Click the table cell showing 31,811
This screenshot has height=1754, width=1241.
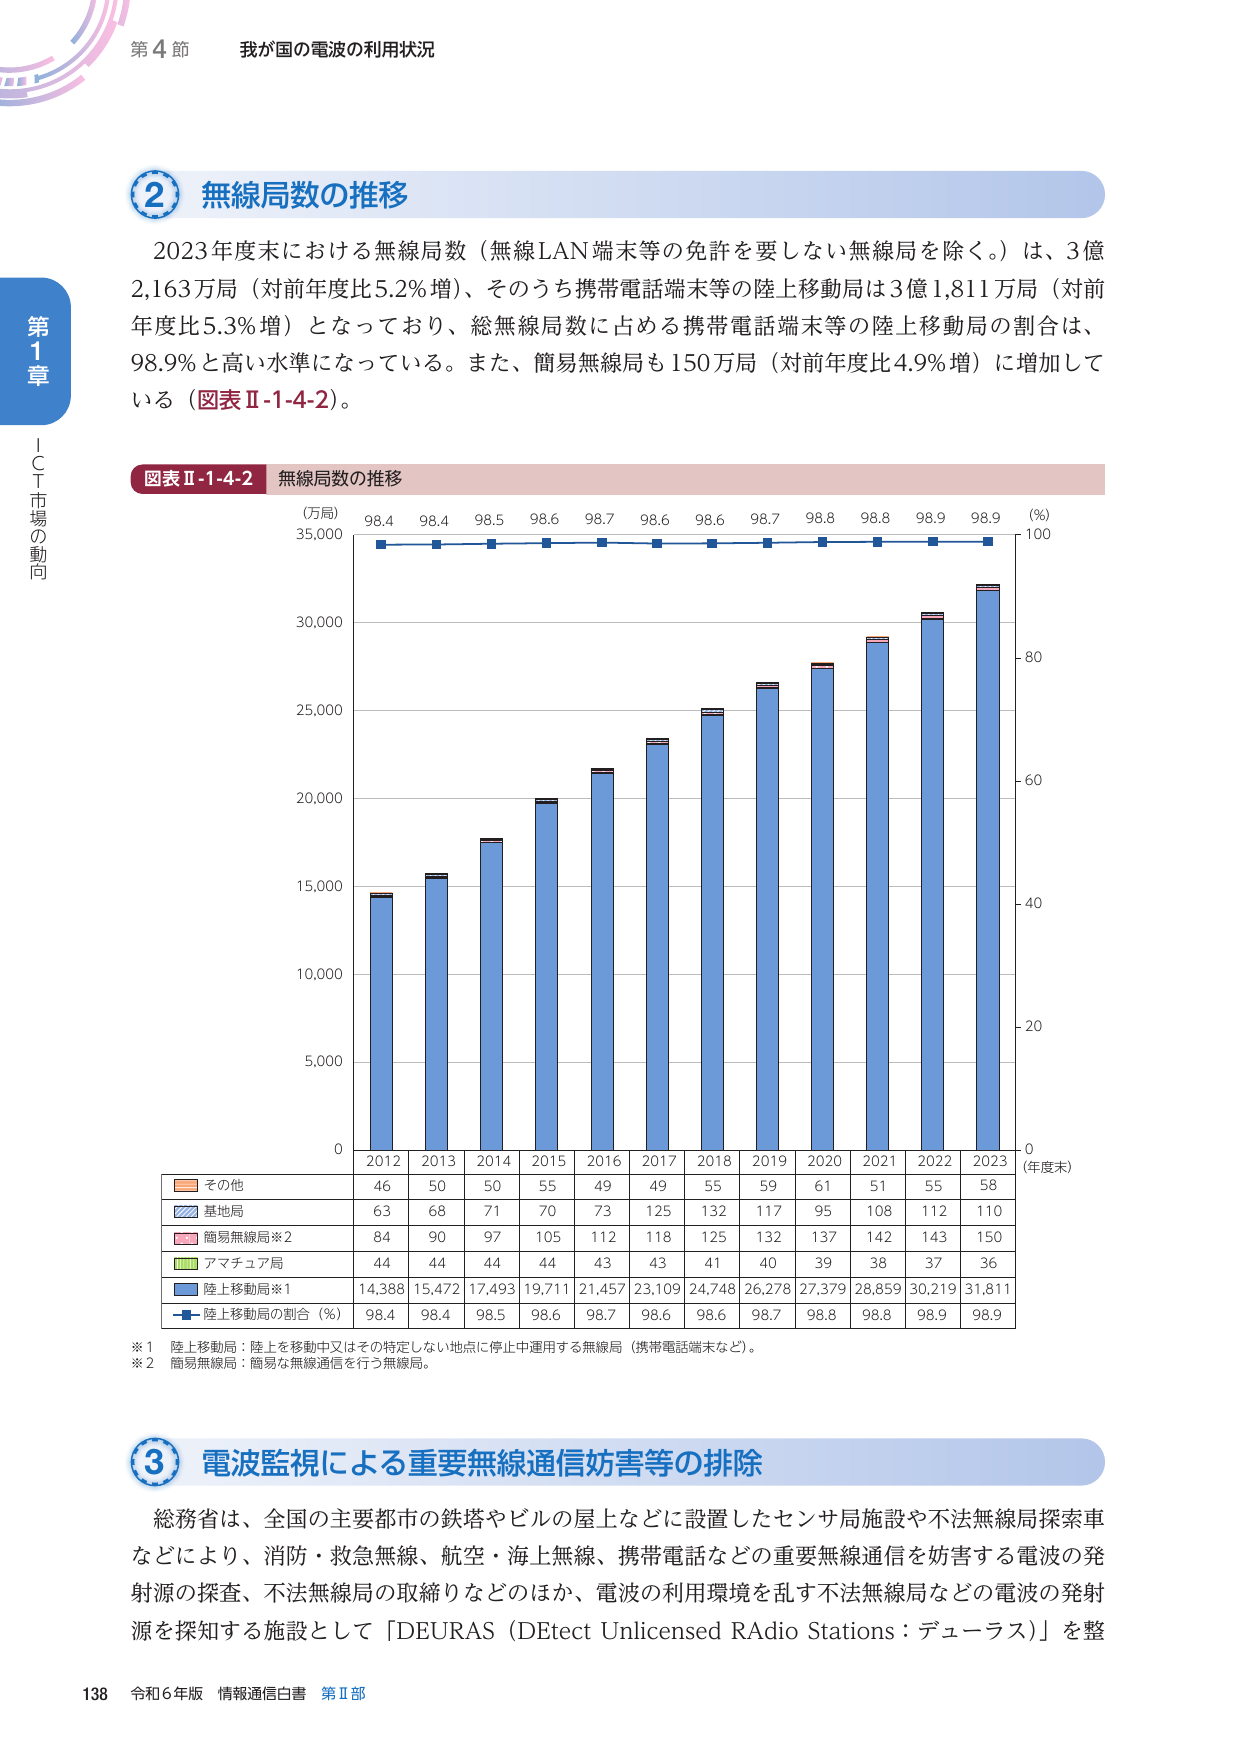pyautogui.click(x=988, y=1289)
